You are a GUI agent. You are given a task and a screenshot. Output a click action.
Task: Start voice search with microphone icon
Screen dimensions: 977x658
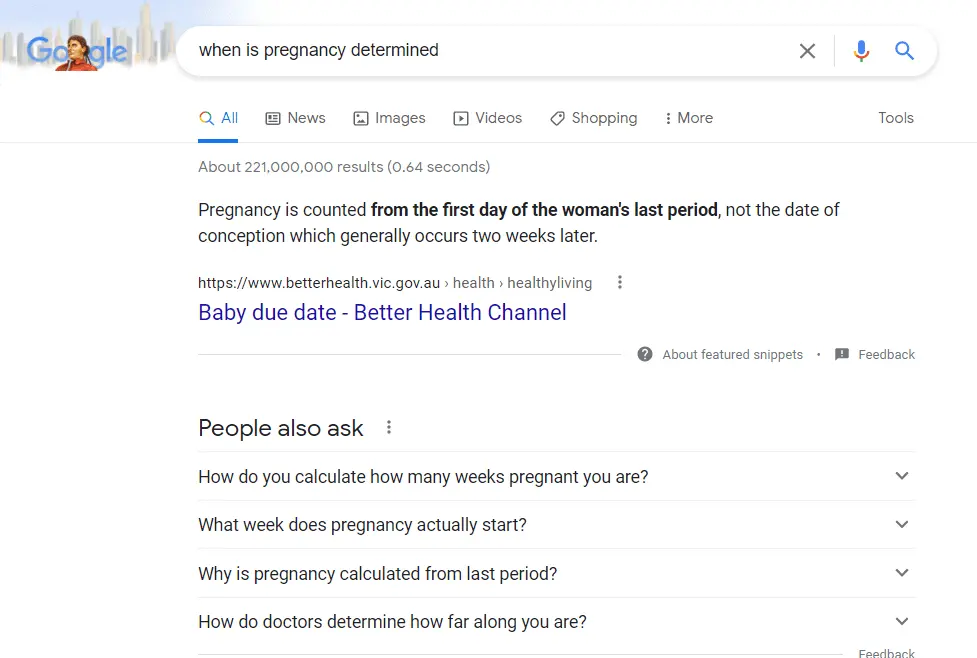pyautogui.click(x=861, y=51)
